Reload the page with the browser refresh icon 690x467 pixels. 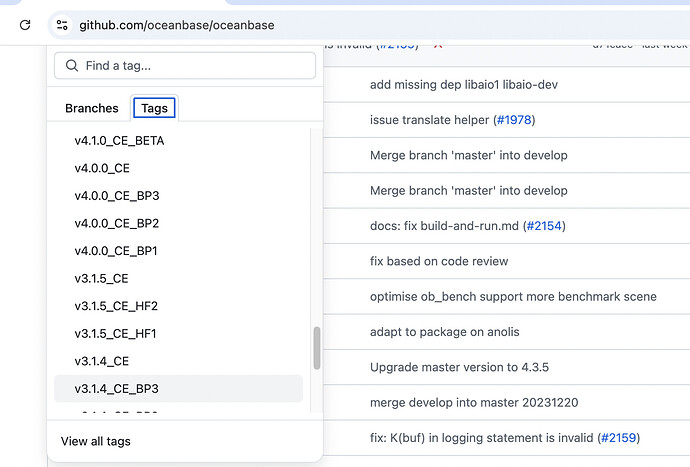tap(25, 25)
